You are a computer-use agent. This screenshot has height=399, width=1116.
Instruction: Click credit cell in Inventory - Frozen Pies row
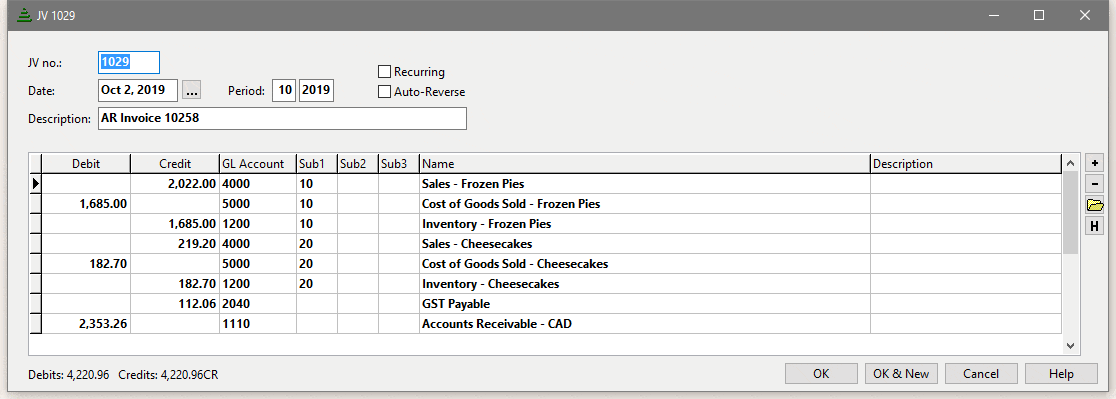coord(174,224)
